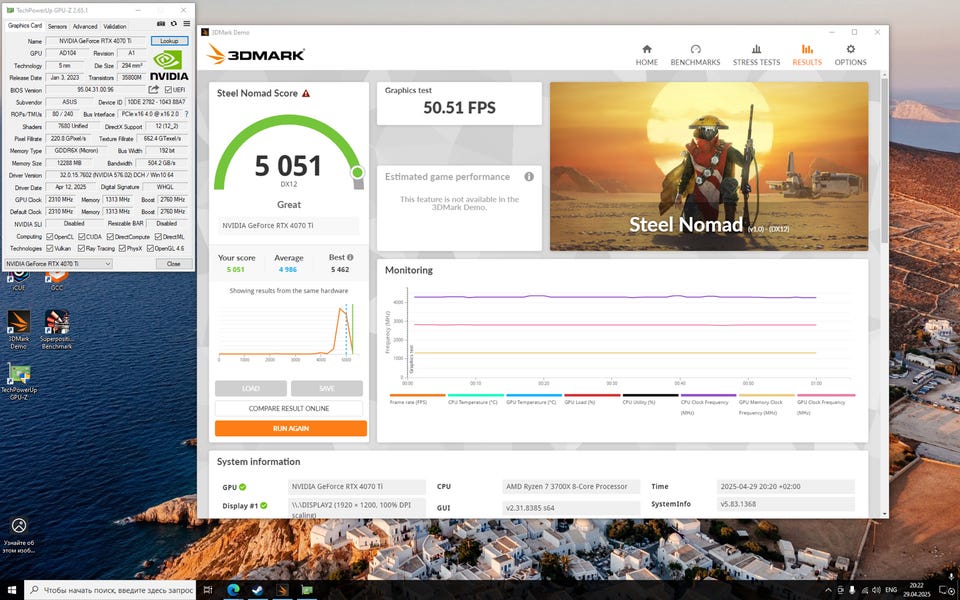Toggle the Frame rate (FPS) legend color
The width and height of the screenshot is (960, 600).
(417, 396)
